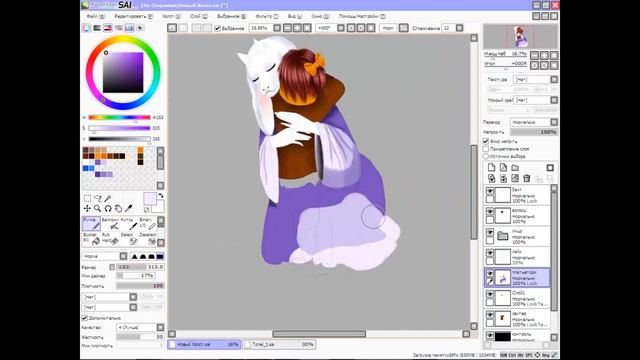Image resolution: width=640 pixels, height=360 pixels.
Task: Choose the airbrush tool
Action: 110,224
